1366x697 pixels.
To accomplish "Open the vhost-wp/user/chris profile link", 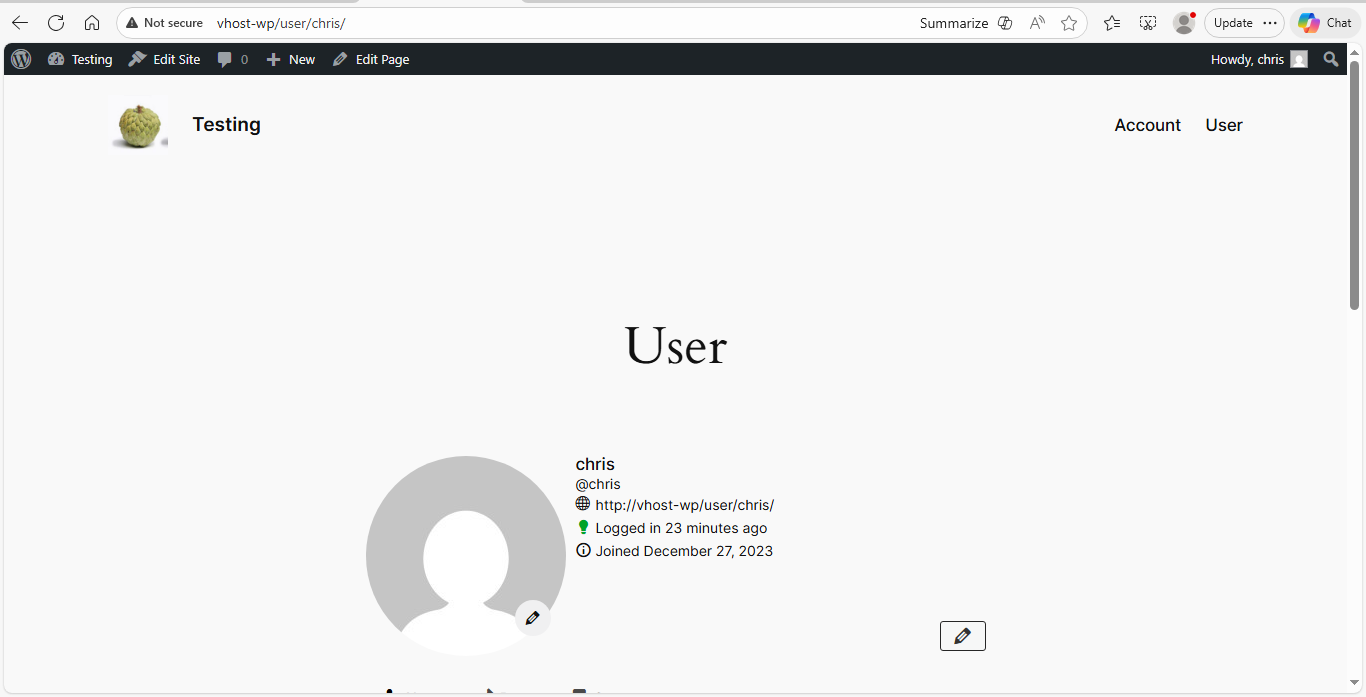I will (x=685, y=505).
